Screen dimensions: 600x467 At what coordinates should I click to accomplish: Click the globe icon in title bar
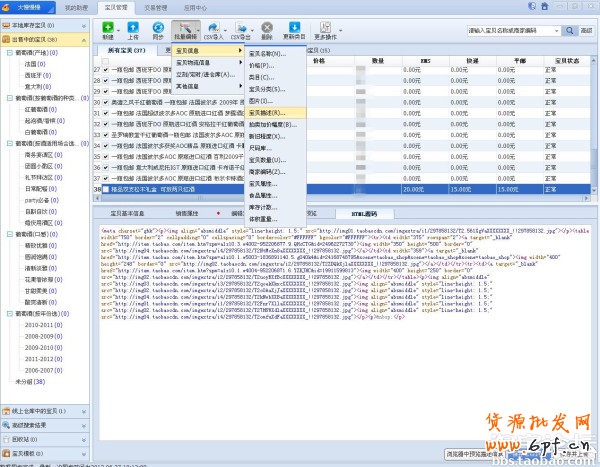(x=532, y=6)
